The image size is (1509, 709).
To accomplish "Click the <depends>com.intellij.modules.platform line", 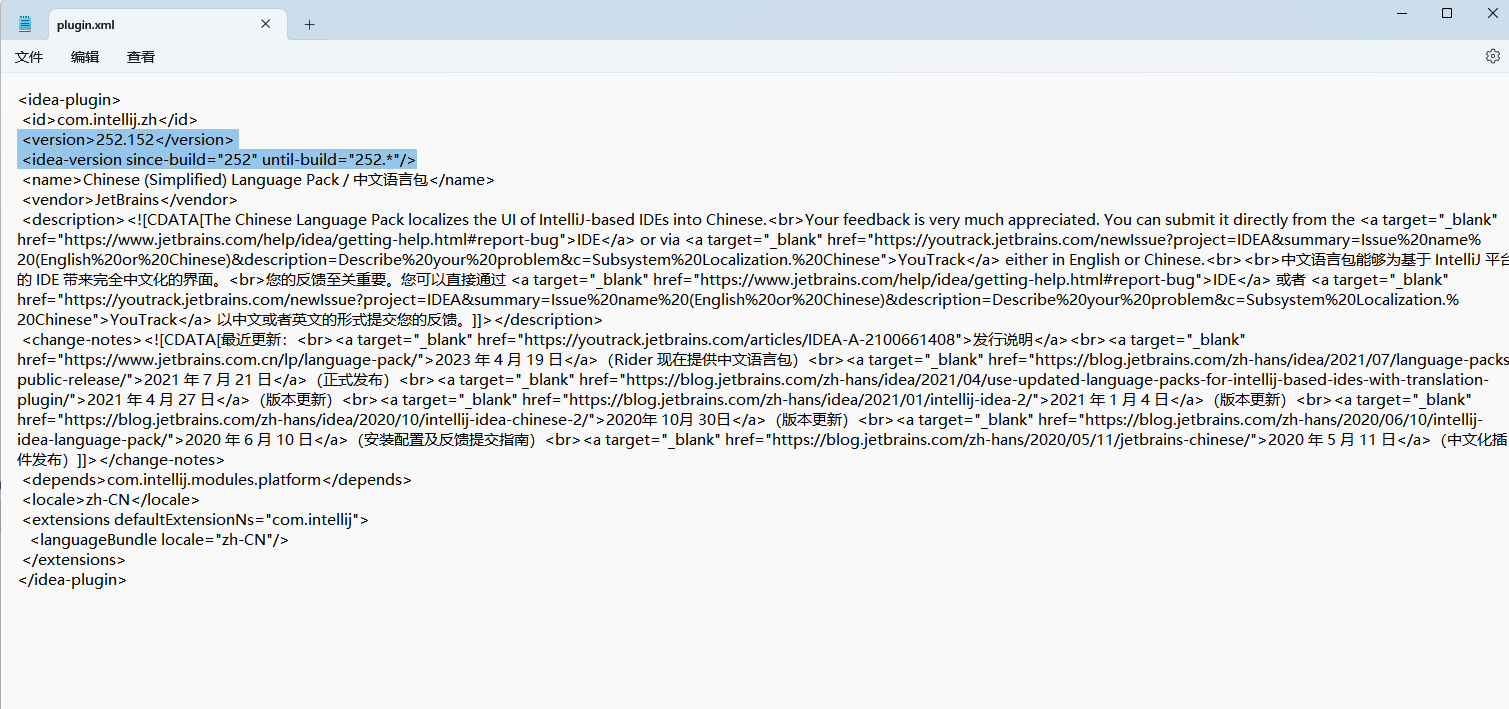I will pos(217,480).
